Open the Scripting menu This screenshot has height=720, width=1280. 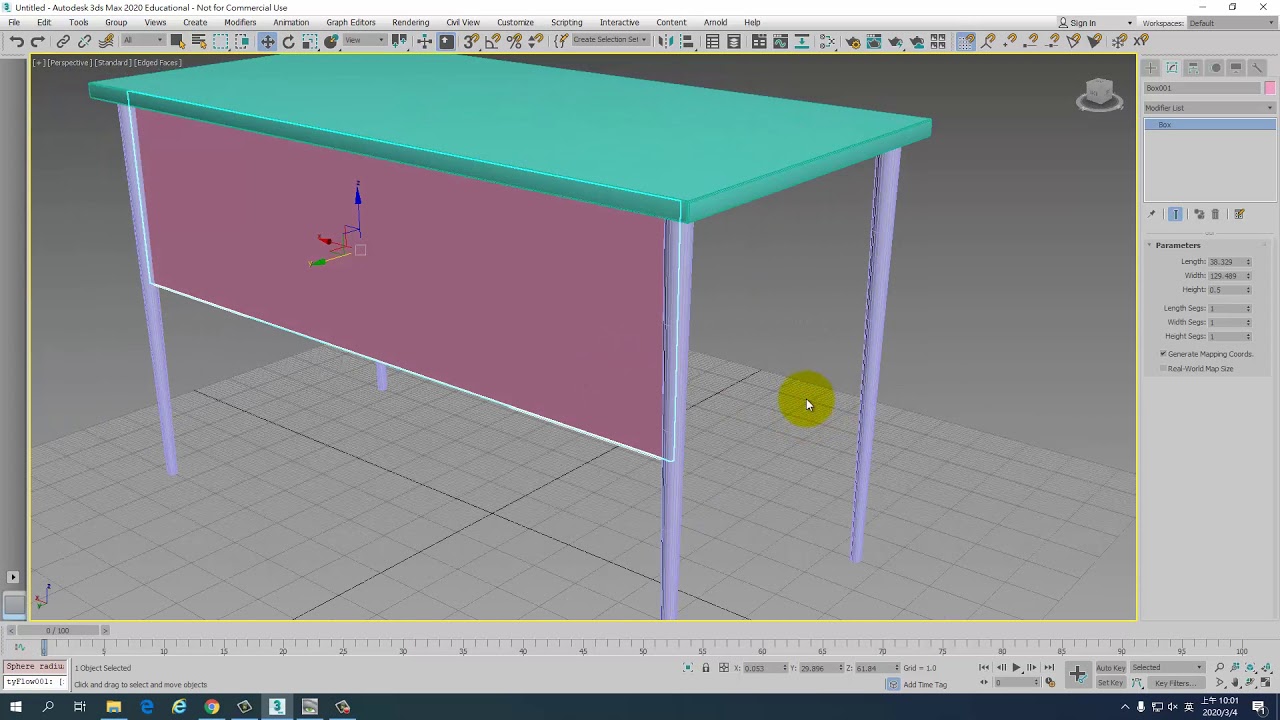point(566,23)
